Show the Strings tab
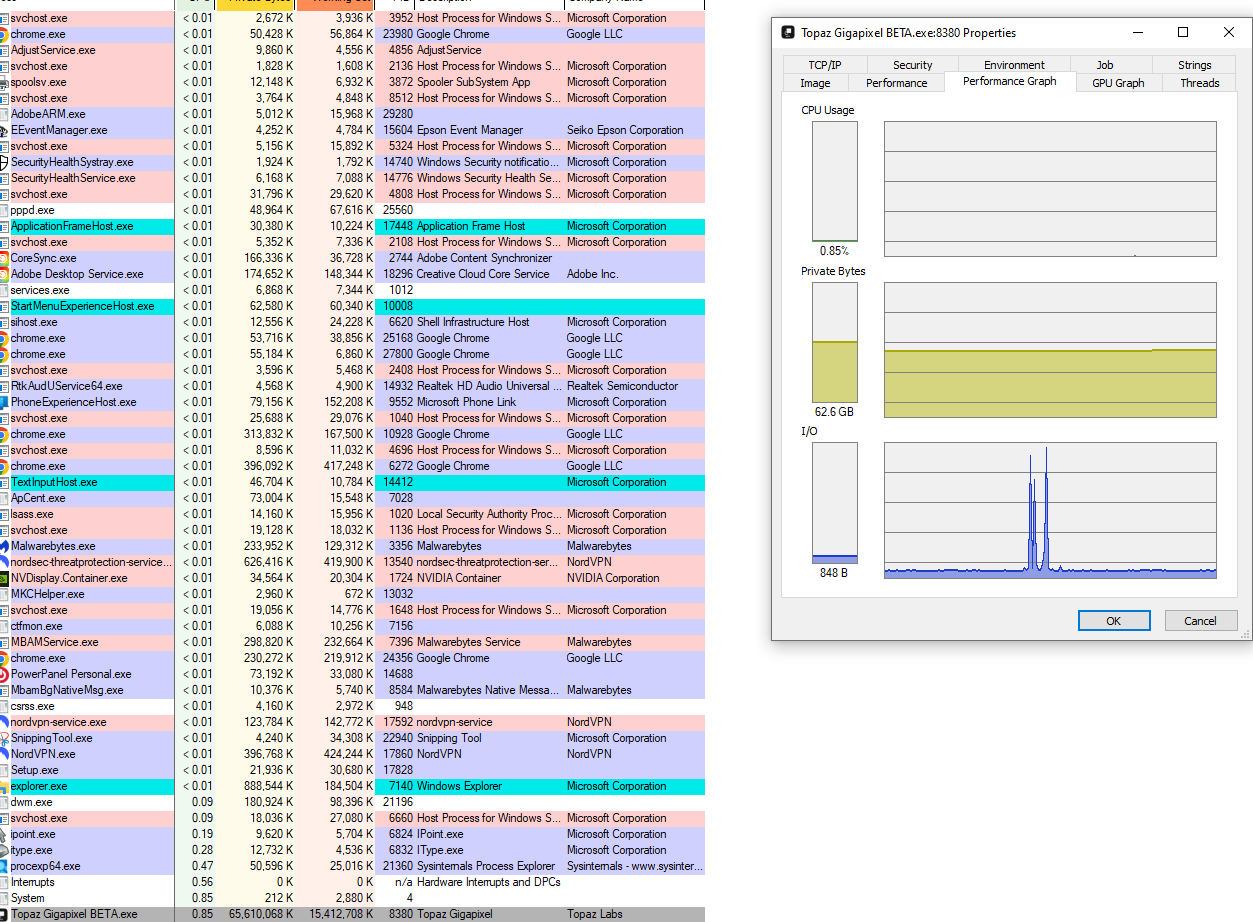1253x922 pixels. point(1194,65)
